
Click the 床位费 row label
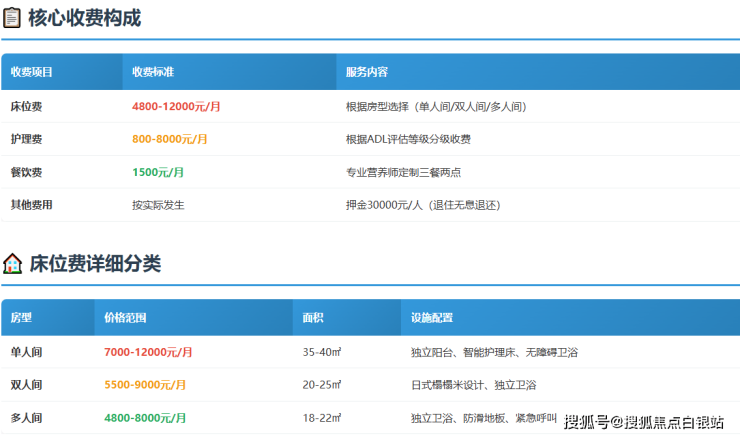point(26,106)
